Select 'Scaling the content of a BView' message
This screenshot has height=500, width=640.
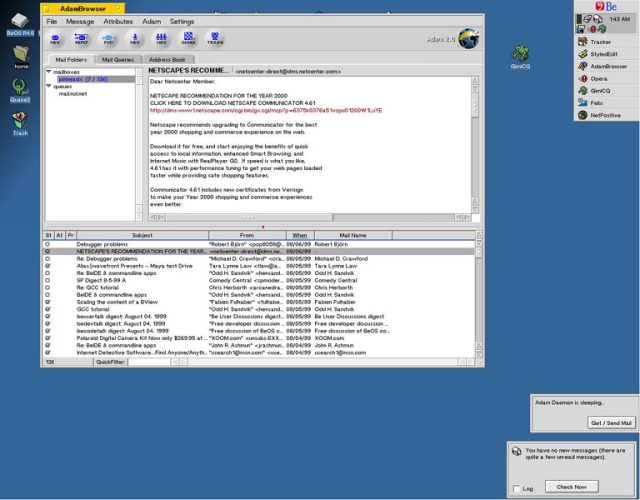point(259,302)
